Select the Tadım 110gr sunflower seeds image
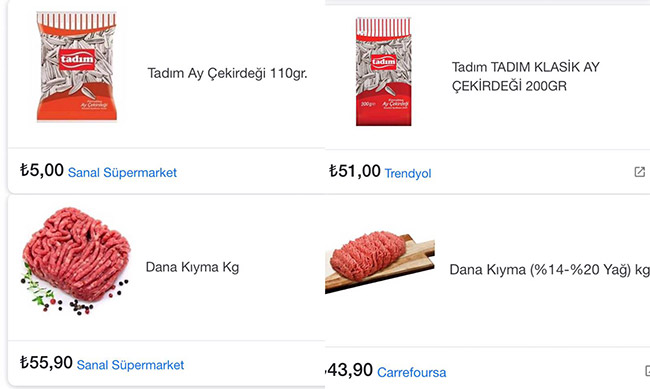The image size is (650, 389). click(77, 67)
